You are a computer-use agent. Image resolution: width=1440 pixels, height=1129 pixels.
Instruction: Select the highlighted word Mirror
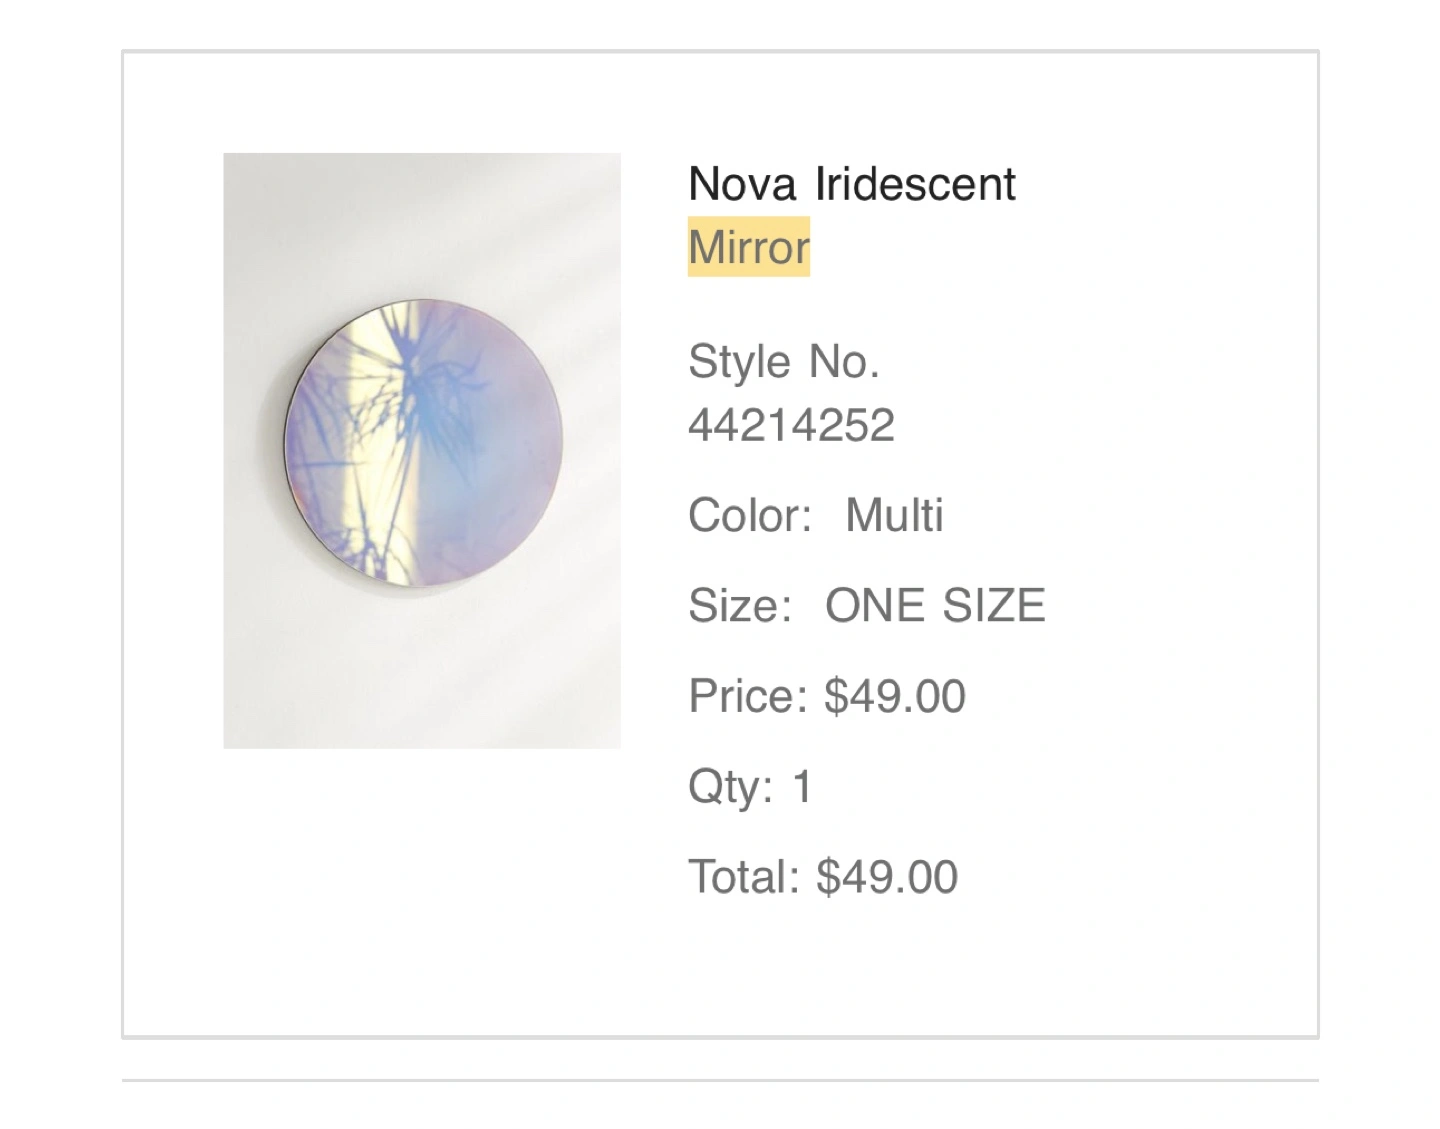pos(749,247)
